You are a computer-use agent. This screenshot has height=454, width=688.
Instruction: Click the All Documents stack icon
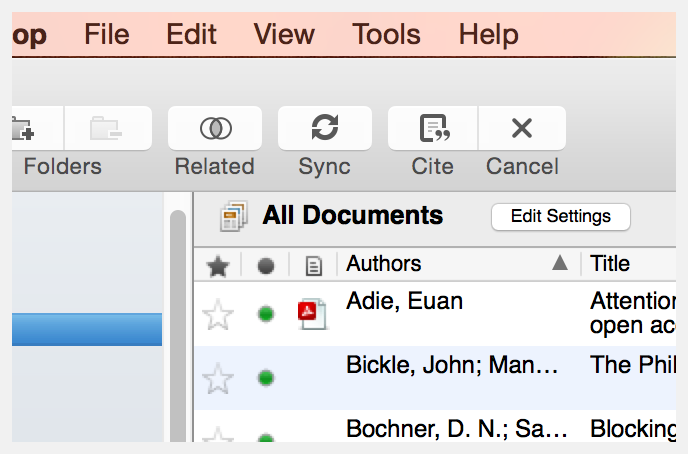coord(234,216)
